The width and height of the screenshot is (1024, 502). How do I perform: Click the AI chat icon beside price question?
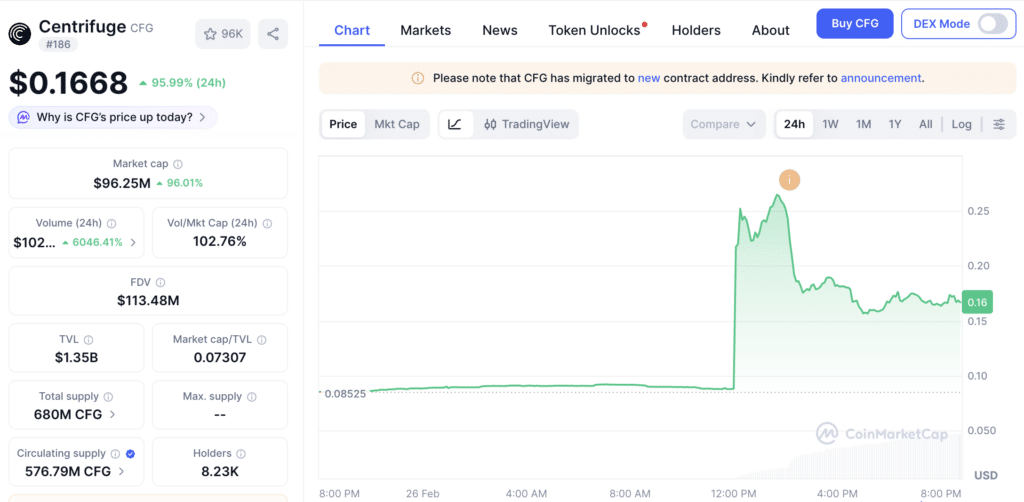point(23,118)
